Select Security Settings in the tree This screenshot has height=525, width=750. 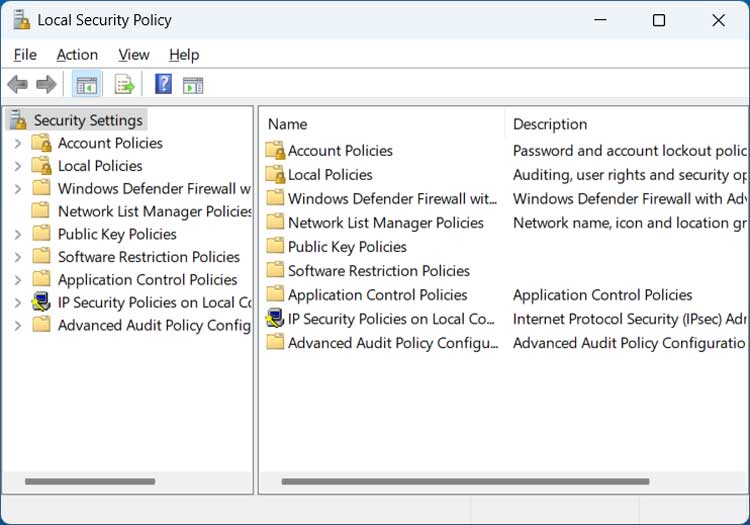coord(88,120)
